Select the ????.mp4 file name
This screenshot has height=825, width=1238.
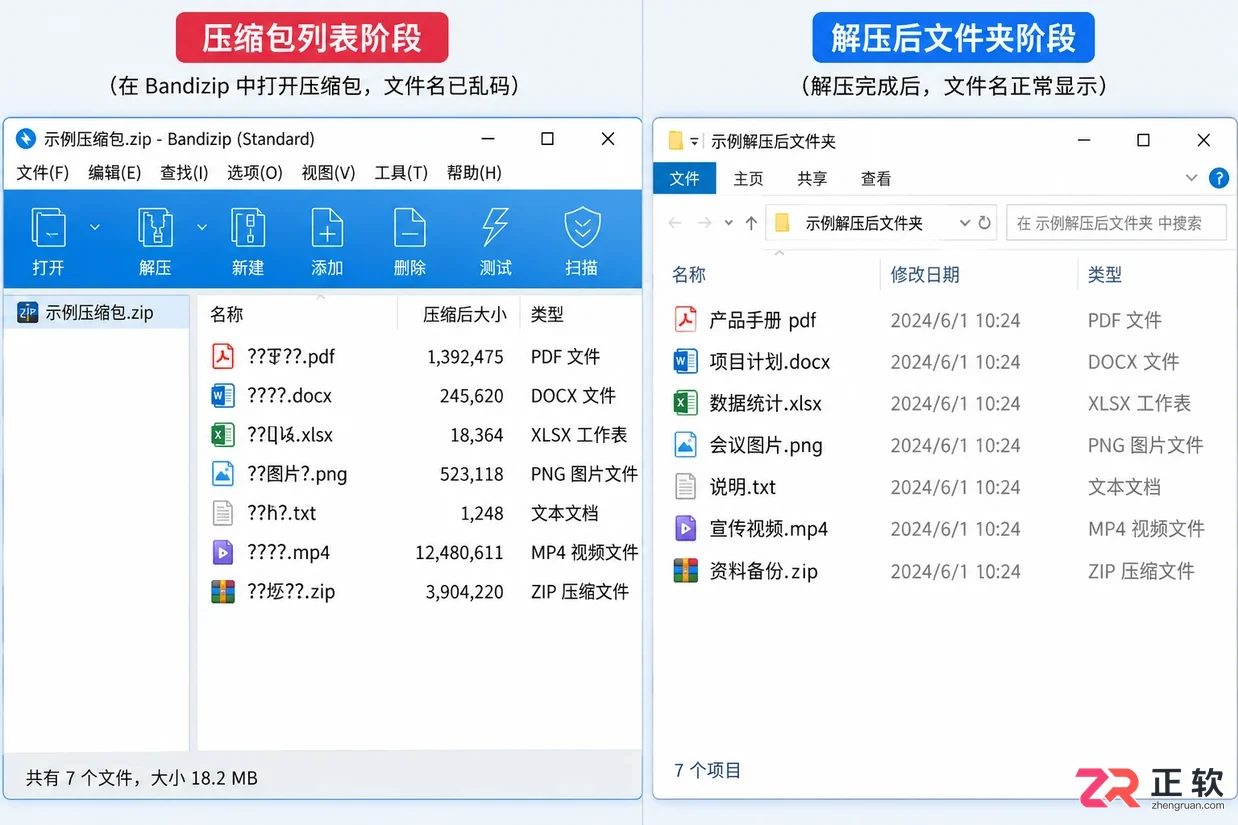(x=289, y=553)
